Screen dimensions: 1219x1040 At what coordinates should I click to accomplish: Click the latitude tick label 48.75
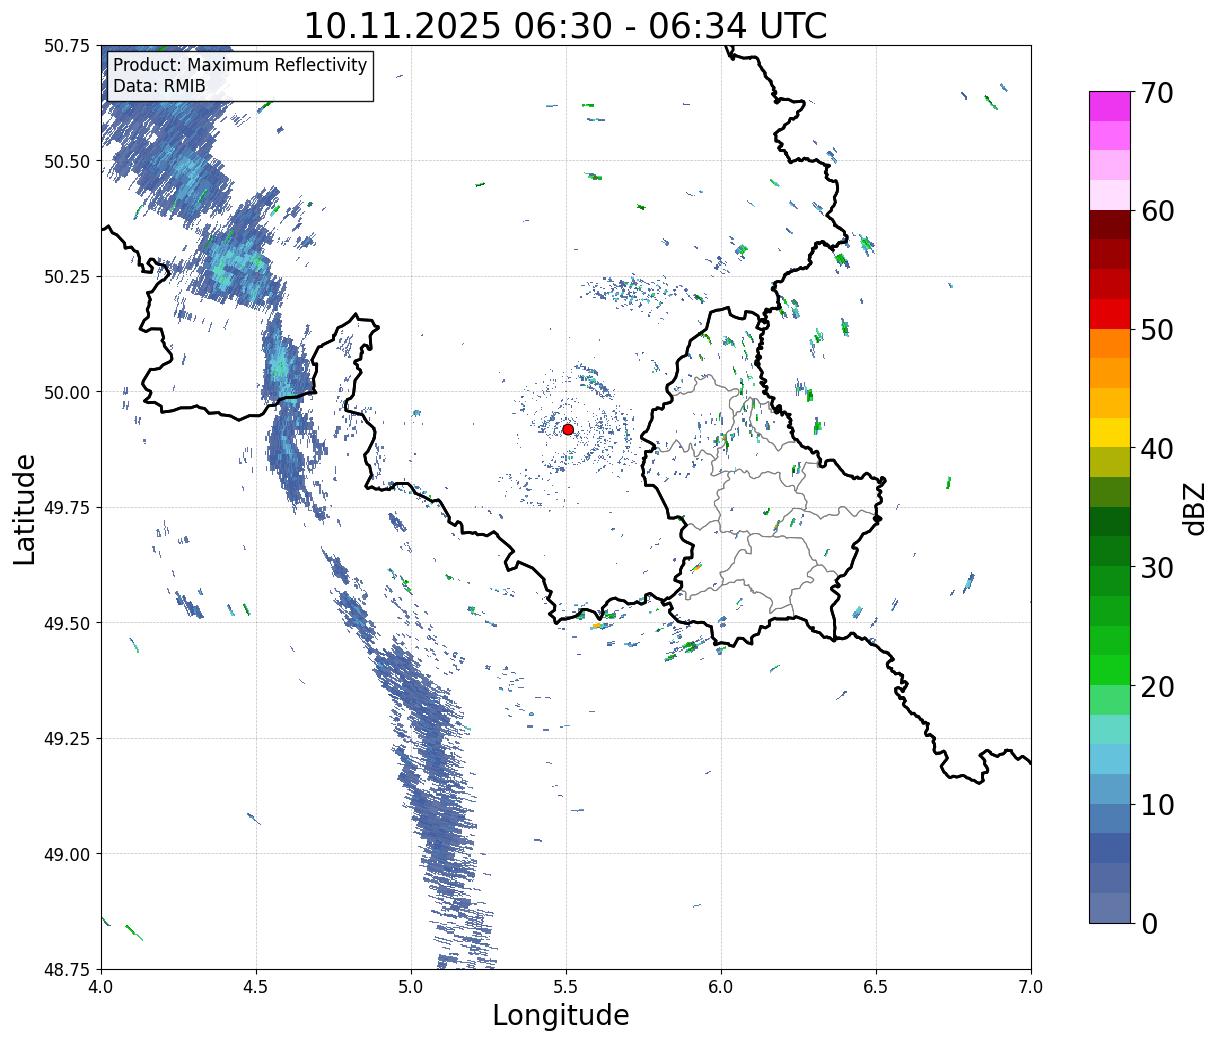pos(68,969)
